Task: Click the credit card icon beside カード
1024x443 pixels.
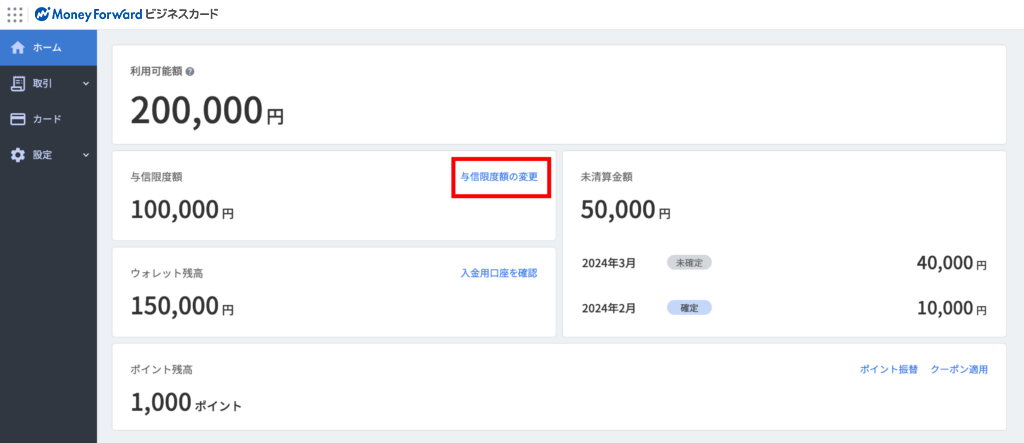Action: point(17,119)
